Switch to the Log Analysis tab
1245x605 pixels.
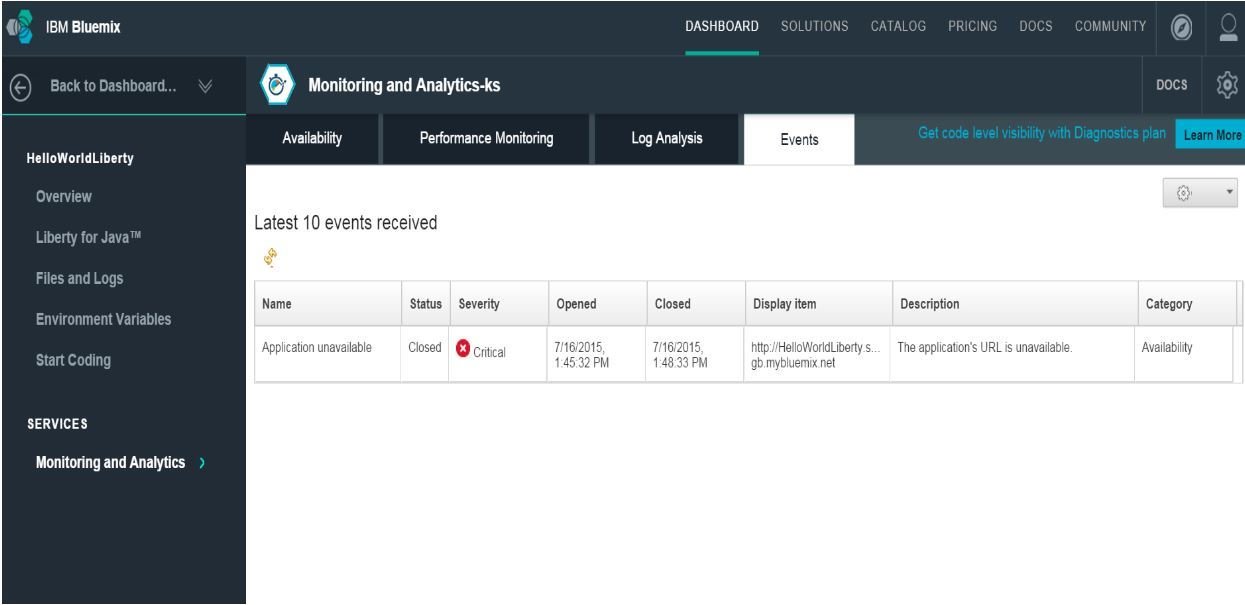point(667,140)
